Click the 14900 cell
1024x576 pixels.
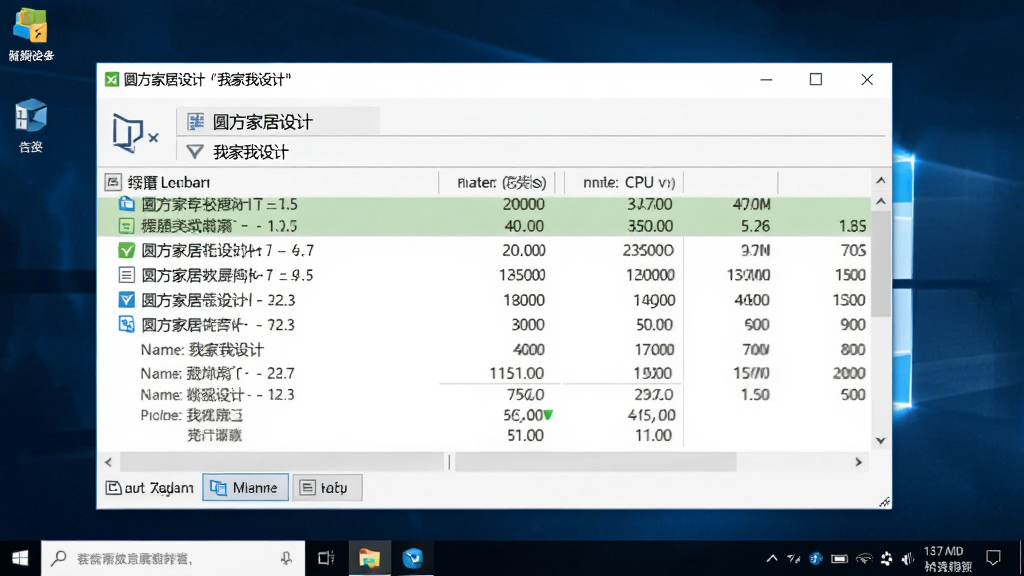tap(654, 300)
